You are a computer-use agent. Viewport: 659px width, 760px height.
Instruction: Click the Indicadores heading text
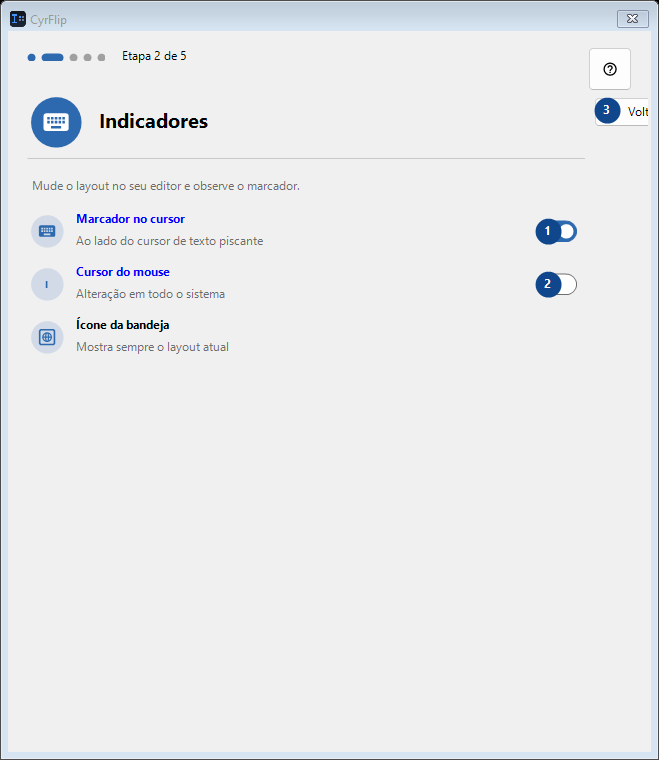154,122
